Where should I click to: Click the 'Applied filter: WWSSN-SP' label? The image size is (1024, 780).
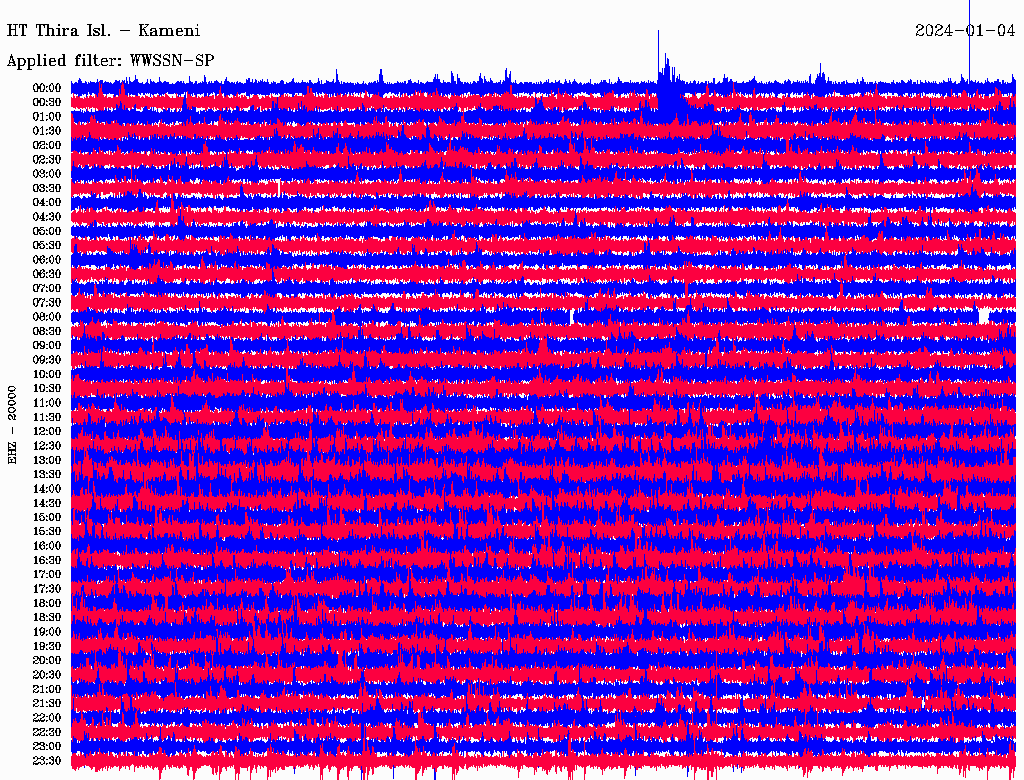pos(110,61)
